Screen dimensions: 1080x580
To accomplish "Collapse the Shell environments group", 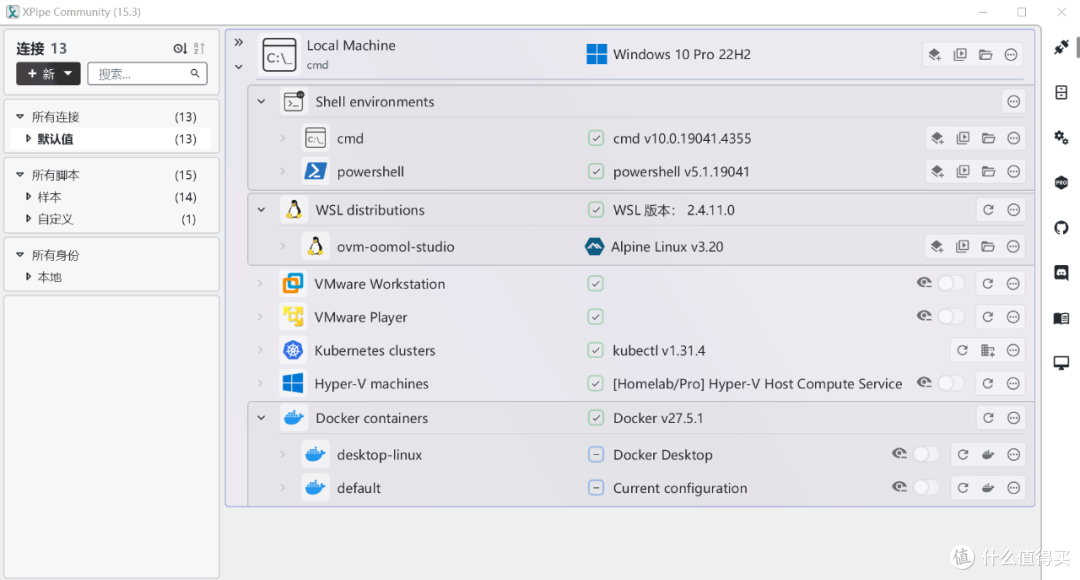I will pyautogui.click(x=261, y=101).
